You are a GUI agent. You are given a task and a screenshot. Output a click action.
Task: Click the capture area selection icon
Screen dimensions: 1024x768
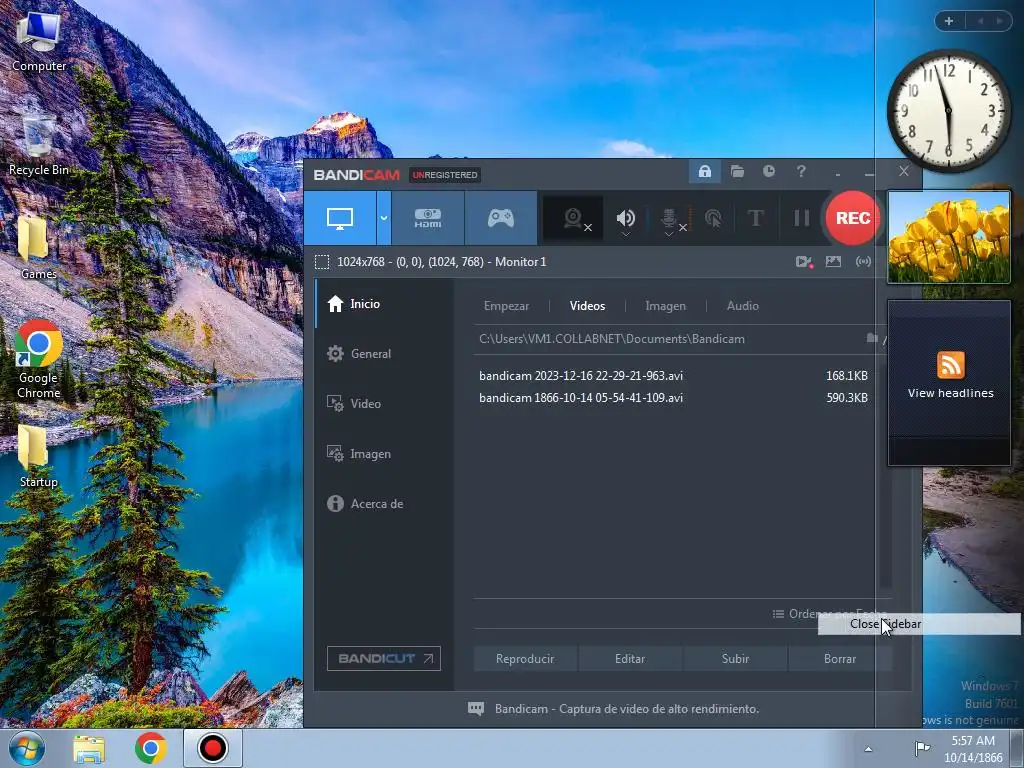[x=322, y=262]
